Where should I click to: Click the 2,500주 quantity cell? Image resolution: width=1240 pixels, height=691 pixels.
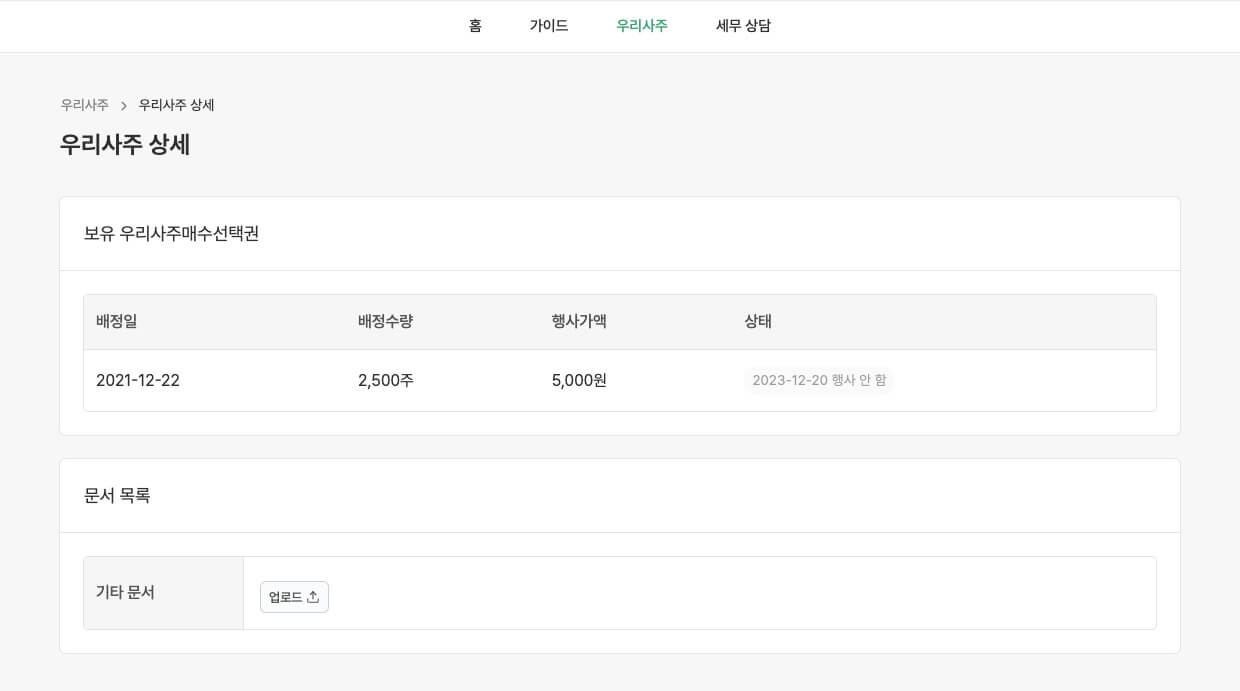tap(386, 380)
